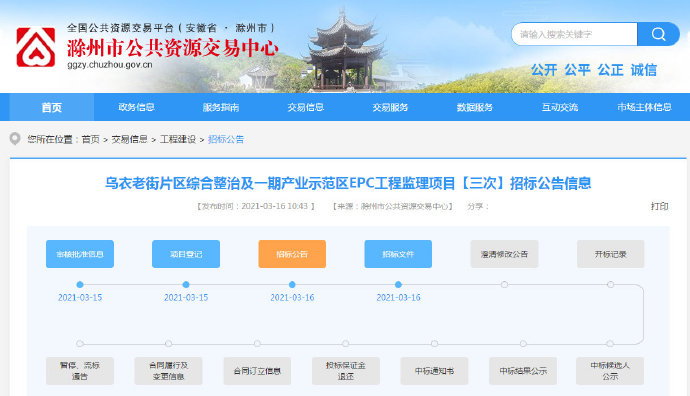Click the 2021-03-15 date below 项目登记
The image size is (690, 396).
click(x=186, y=297)
